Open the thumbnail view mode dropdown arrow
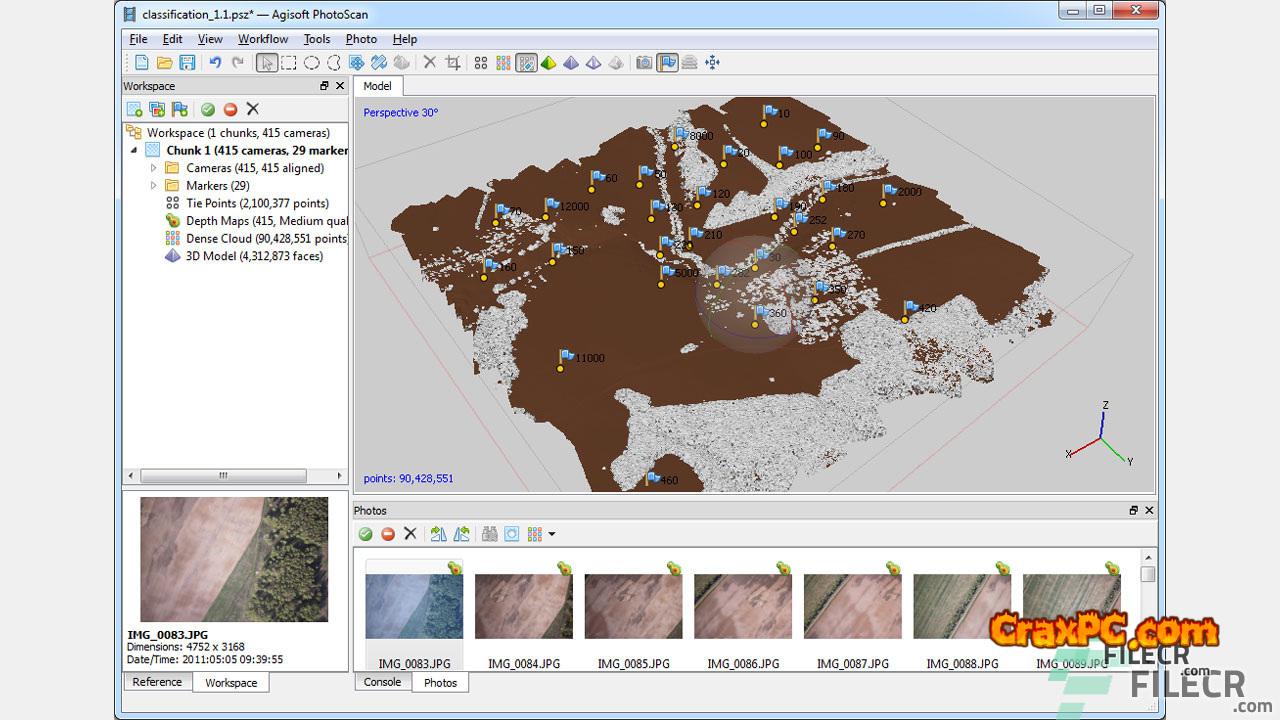Viewport: 1280px width, 720px height. [551, 534]
